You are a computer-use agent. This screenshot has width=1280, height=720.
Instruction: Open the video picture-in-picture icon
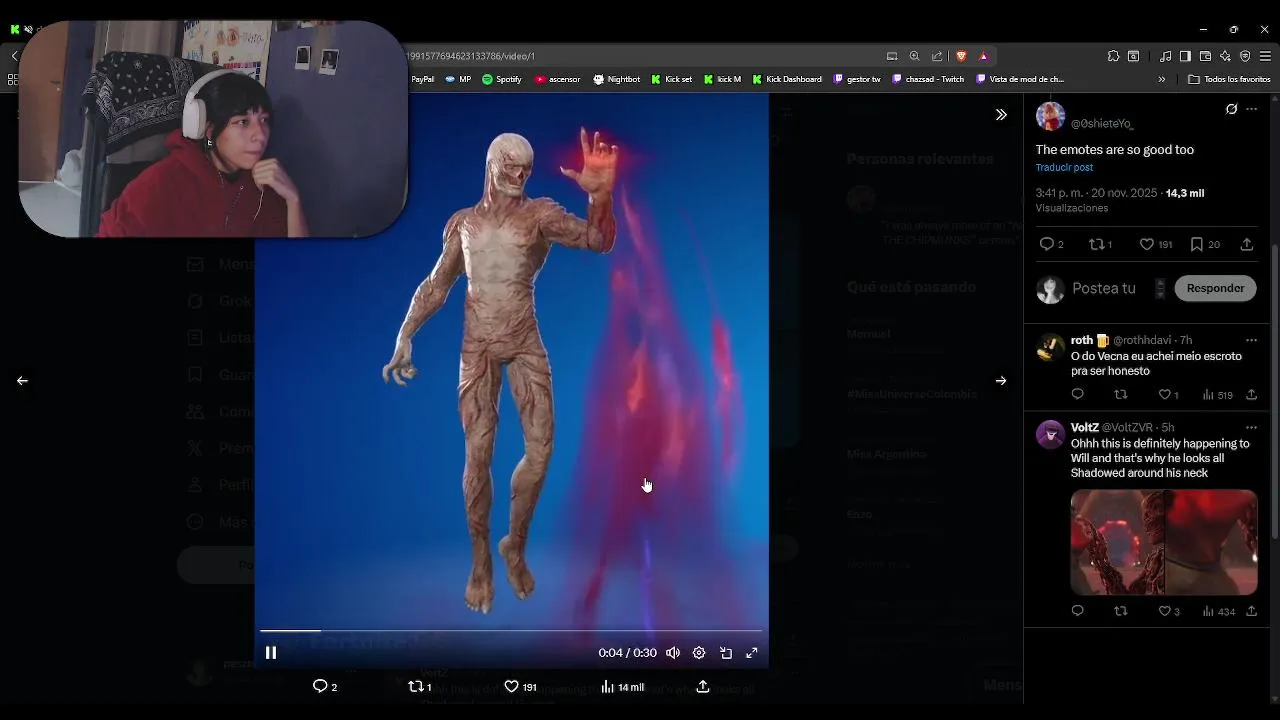(x=726, y=653)
